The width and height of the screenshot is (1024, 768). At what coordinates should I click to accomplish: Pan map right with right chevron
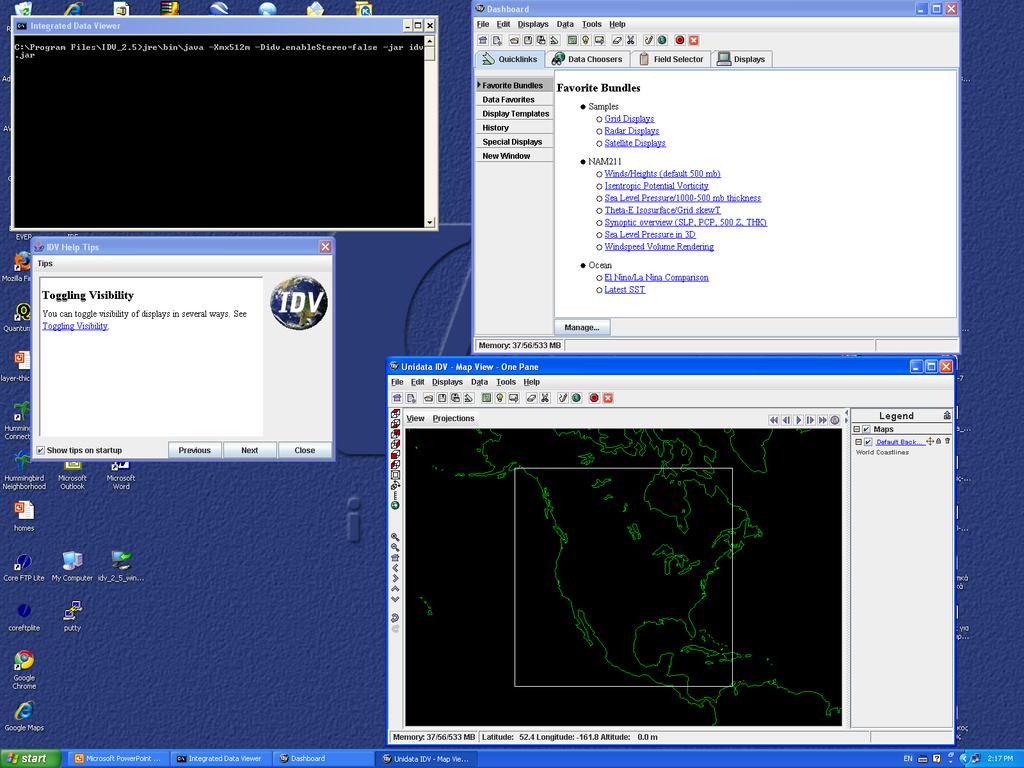pos(395,578)
